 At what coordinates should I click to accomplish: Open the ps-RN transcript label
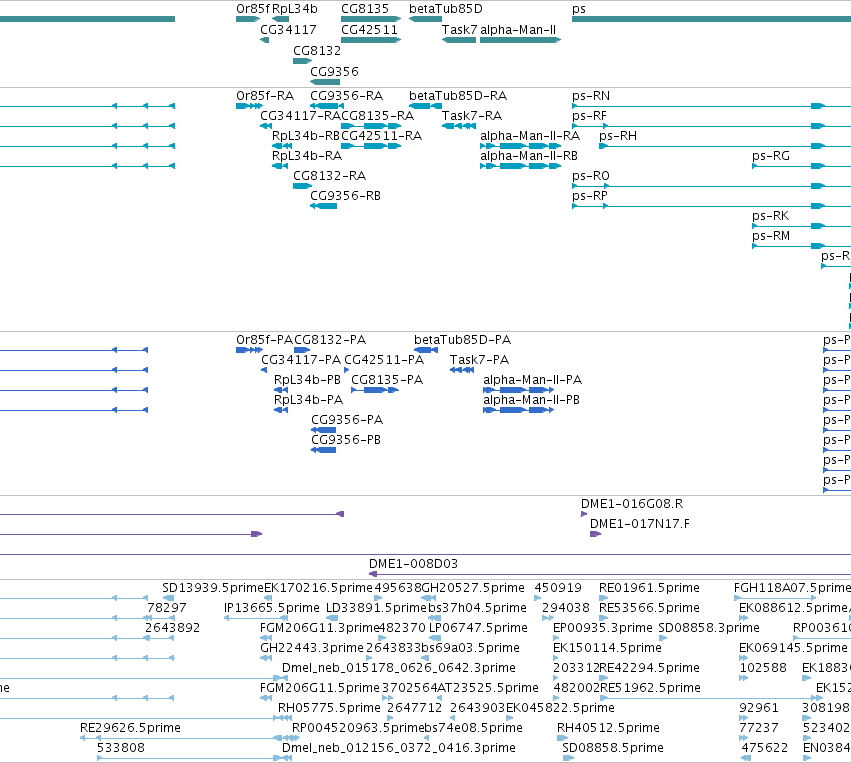coord(591,96)
